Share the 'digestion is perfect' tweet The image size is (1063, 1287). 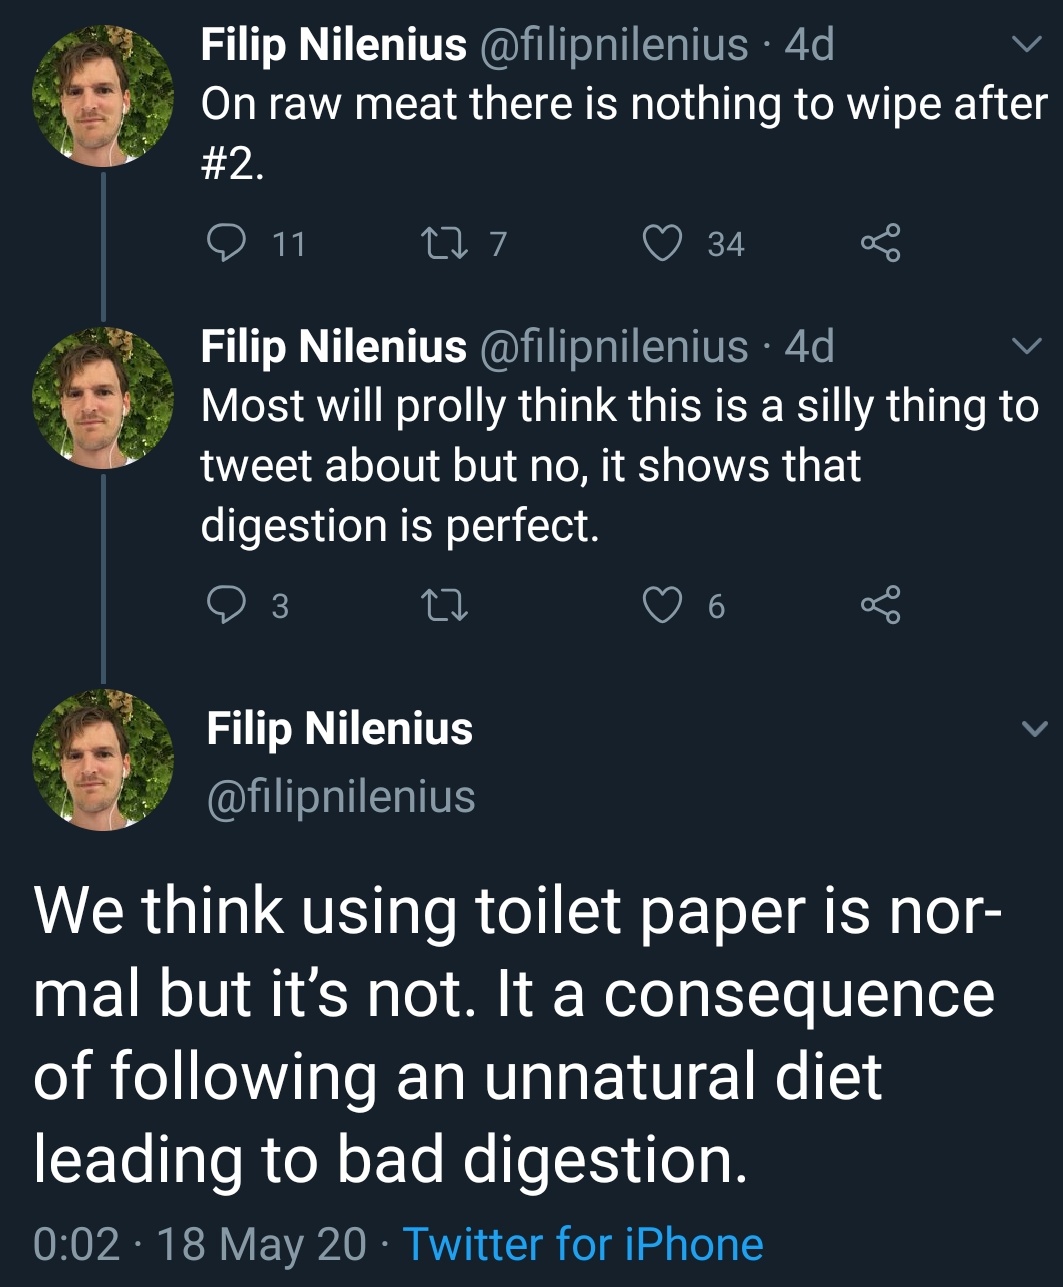click(x=880, y=605)
